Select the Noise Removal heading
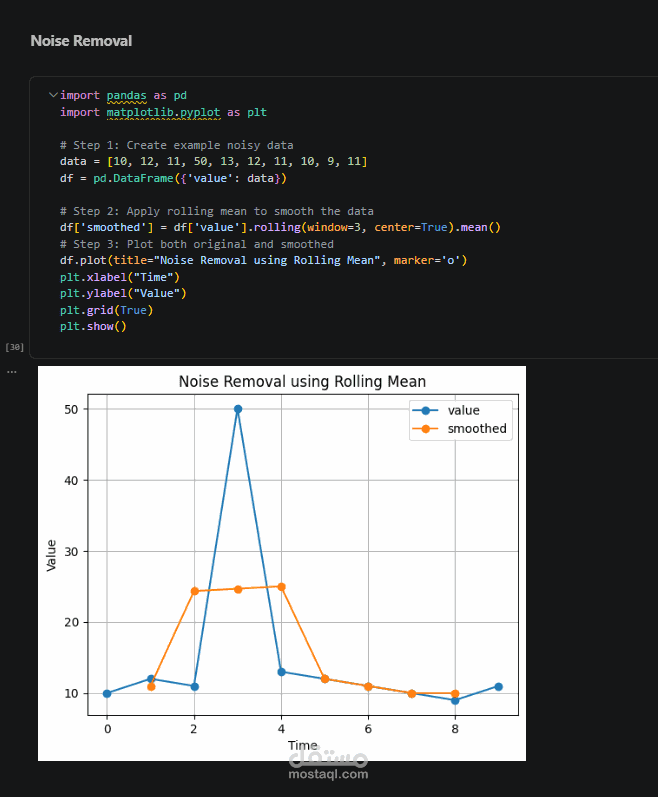 click(81, 41)
